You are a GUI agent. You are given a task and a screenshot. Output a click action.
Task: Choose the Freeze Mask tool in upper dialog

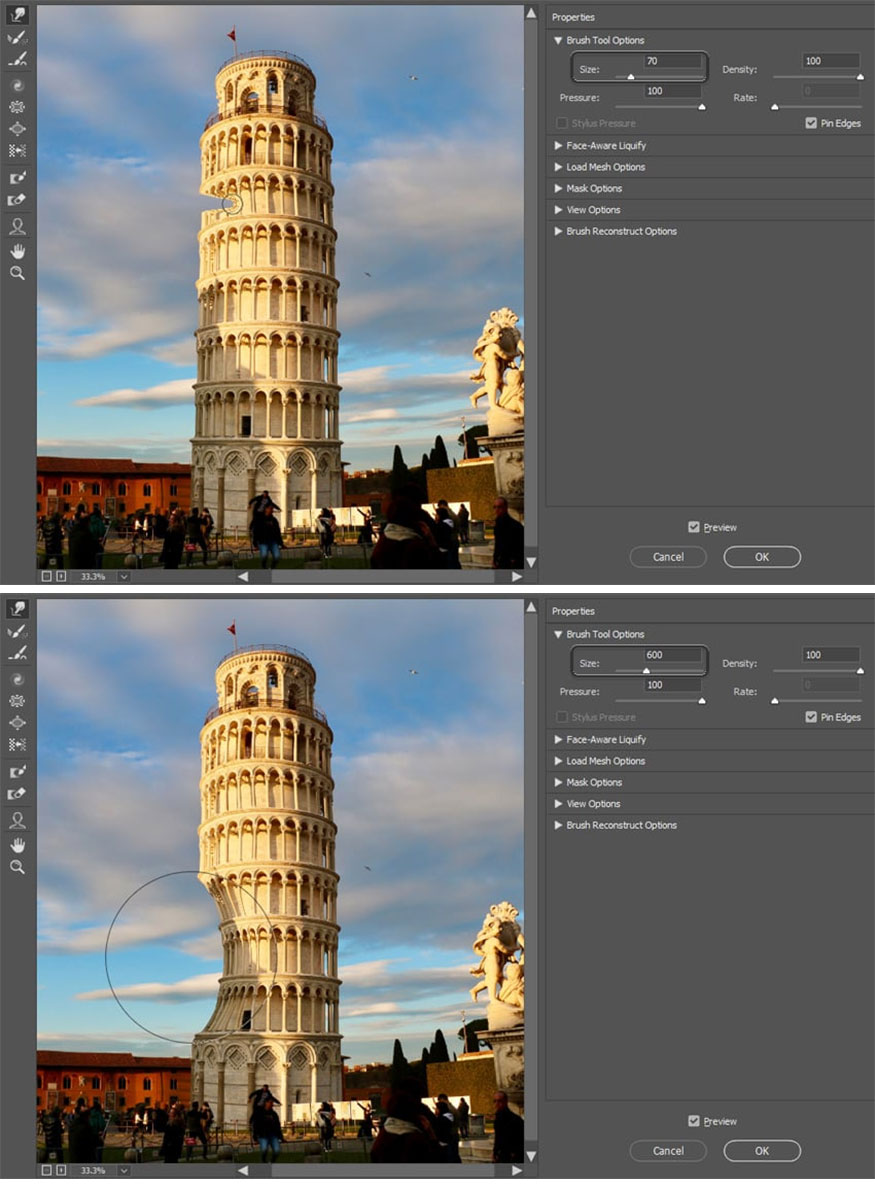(x=17, y=178)
